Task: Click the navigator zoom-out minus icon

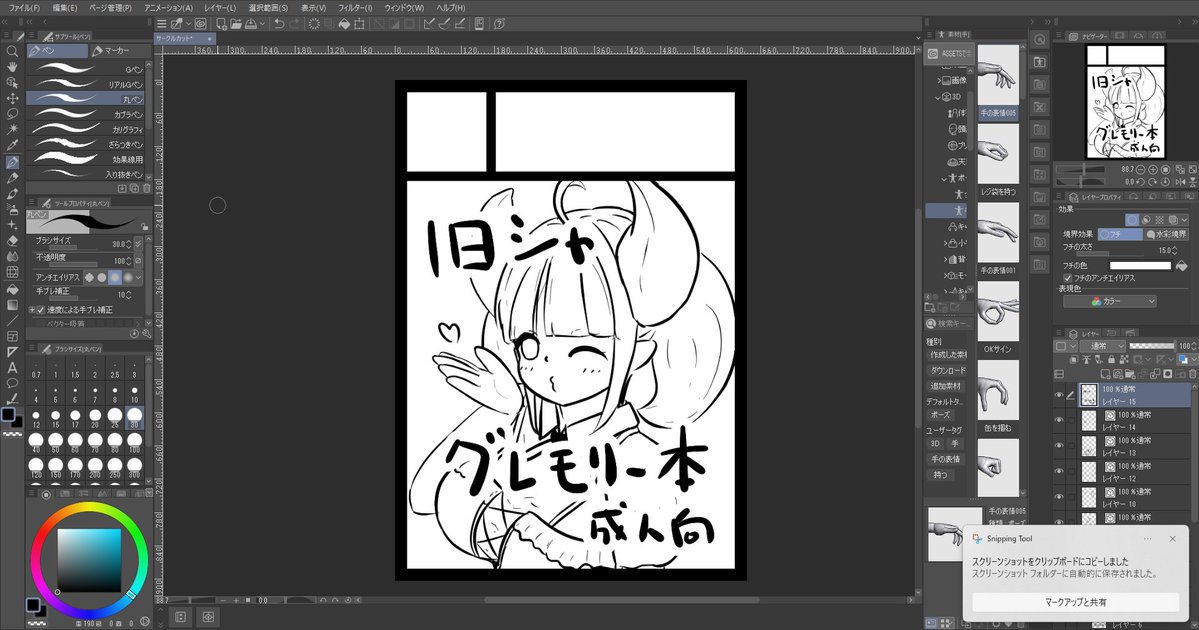Action: click(x=1141, y=170)
